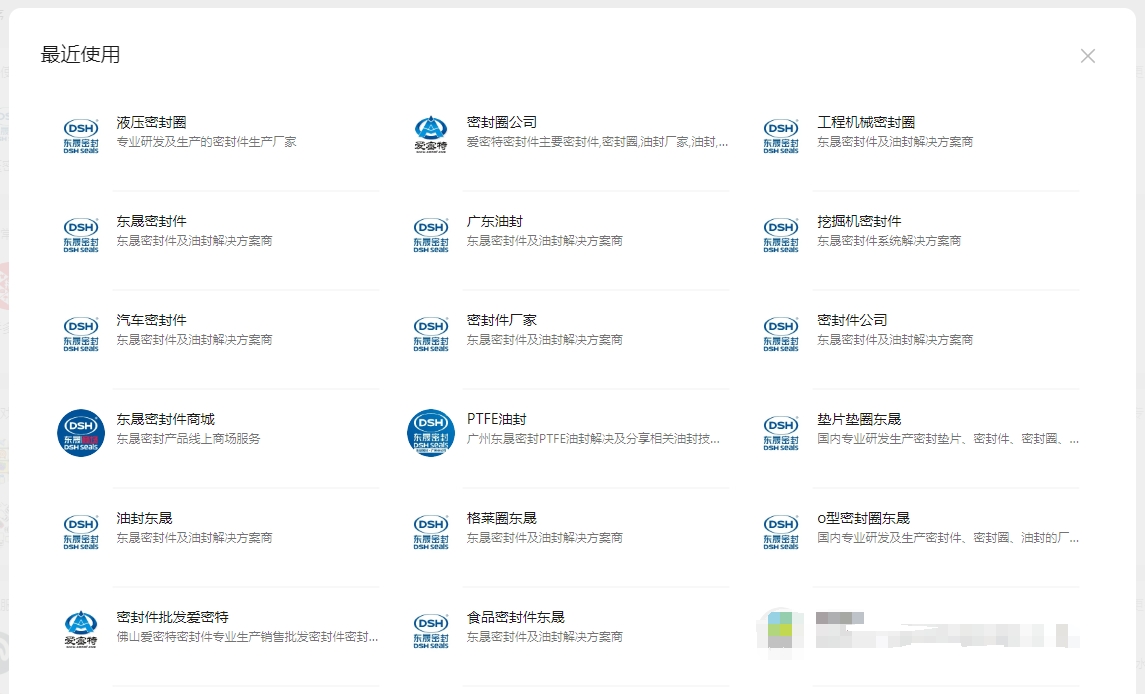Viewport: 1145px width, 694px height.
Task: Click the blurred thumbnail in bottom right entry
Action: pos(780,631)
